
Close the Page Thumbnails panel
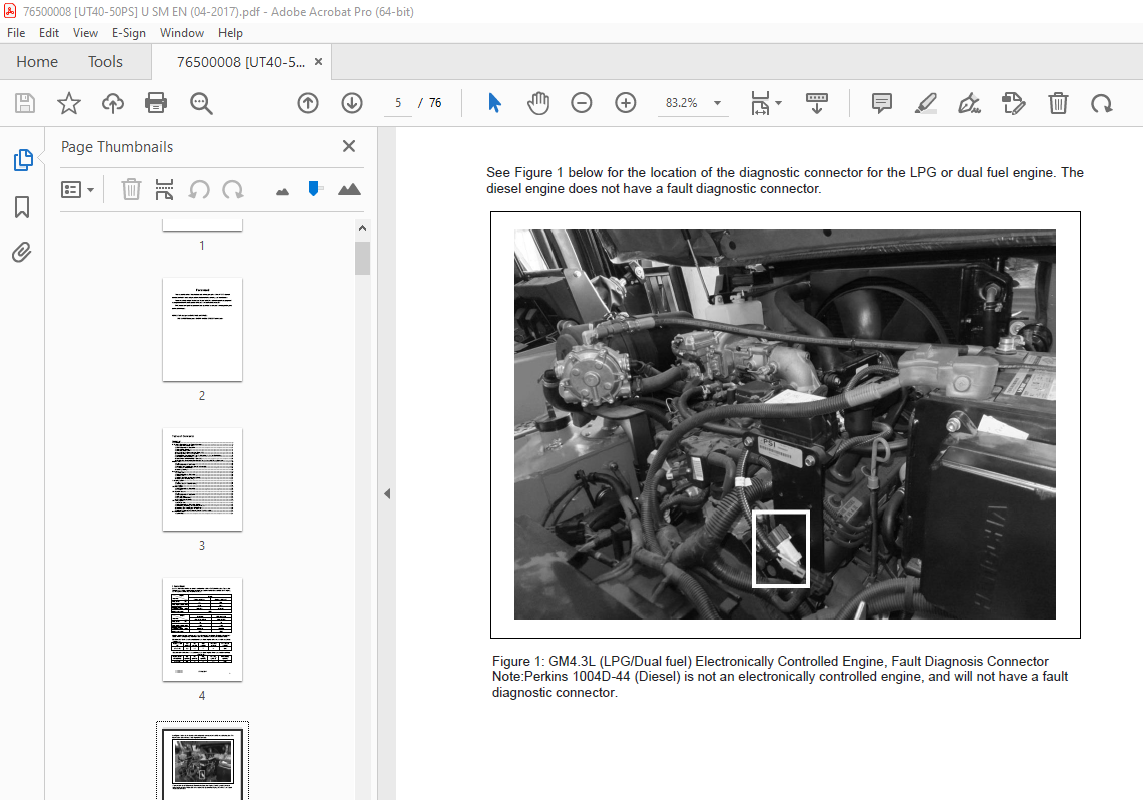click(349, 146)
